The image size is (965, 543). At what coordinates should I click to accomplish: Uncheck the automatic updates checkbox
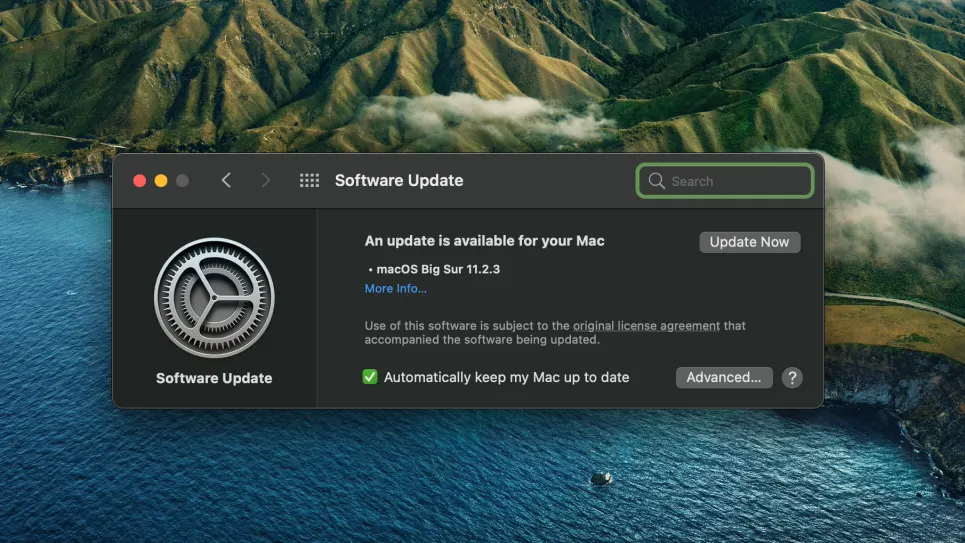tap(370, 377)
